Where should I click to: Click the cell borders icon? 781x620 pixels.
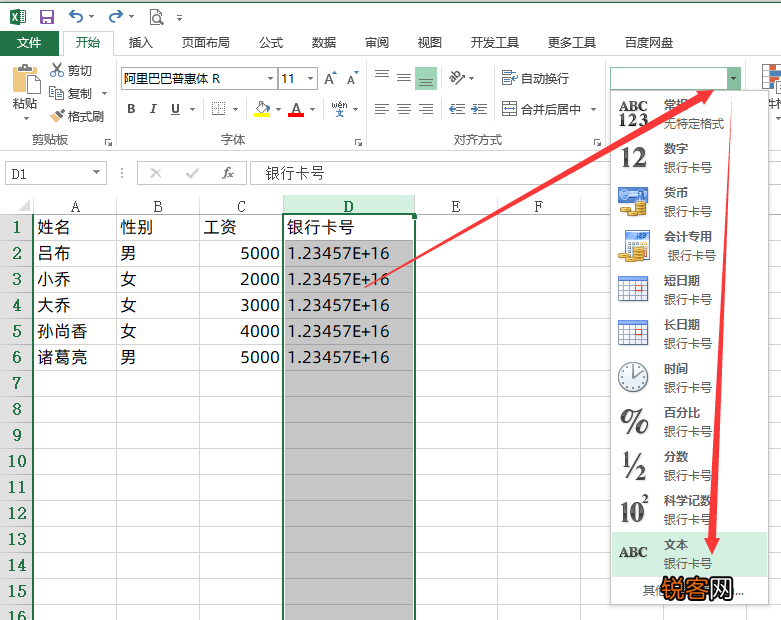(x=218, y=109)
